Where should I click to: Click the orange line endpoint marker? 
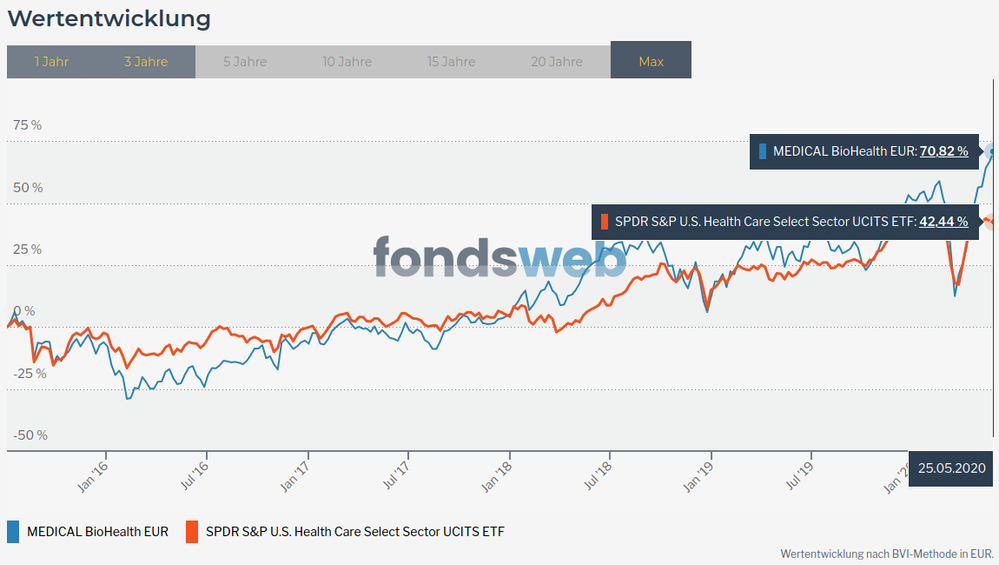[989, 221]
